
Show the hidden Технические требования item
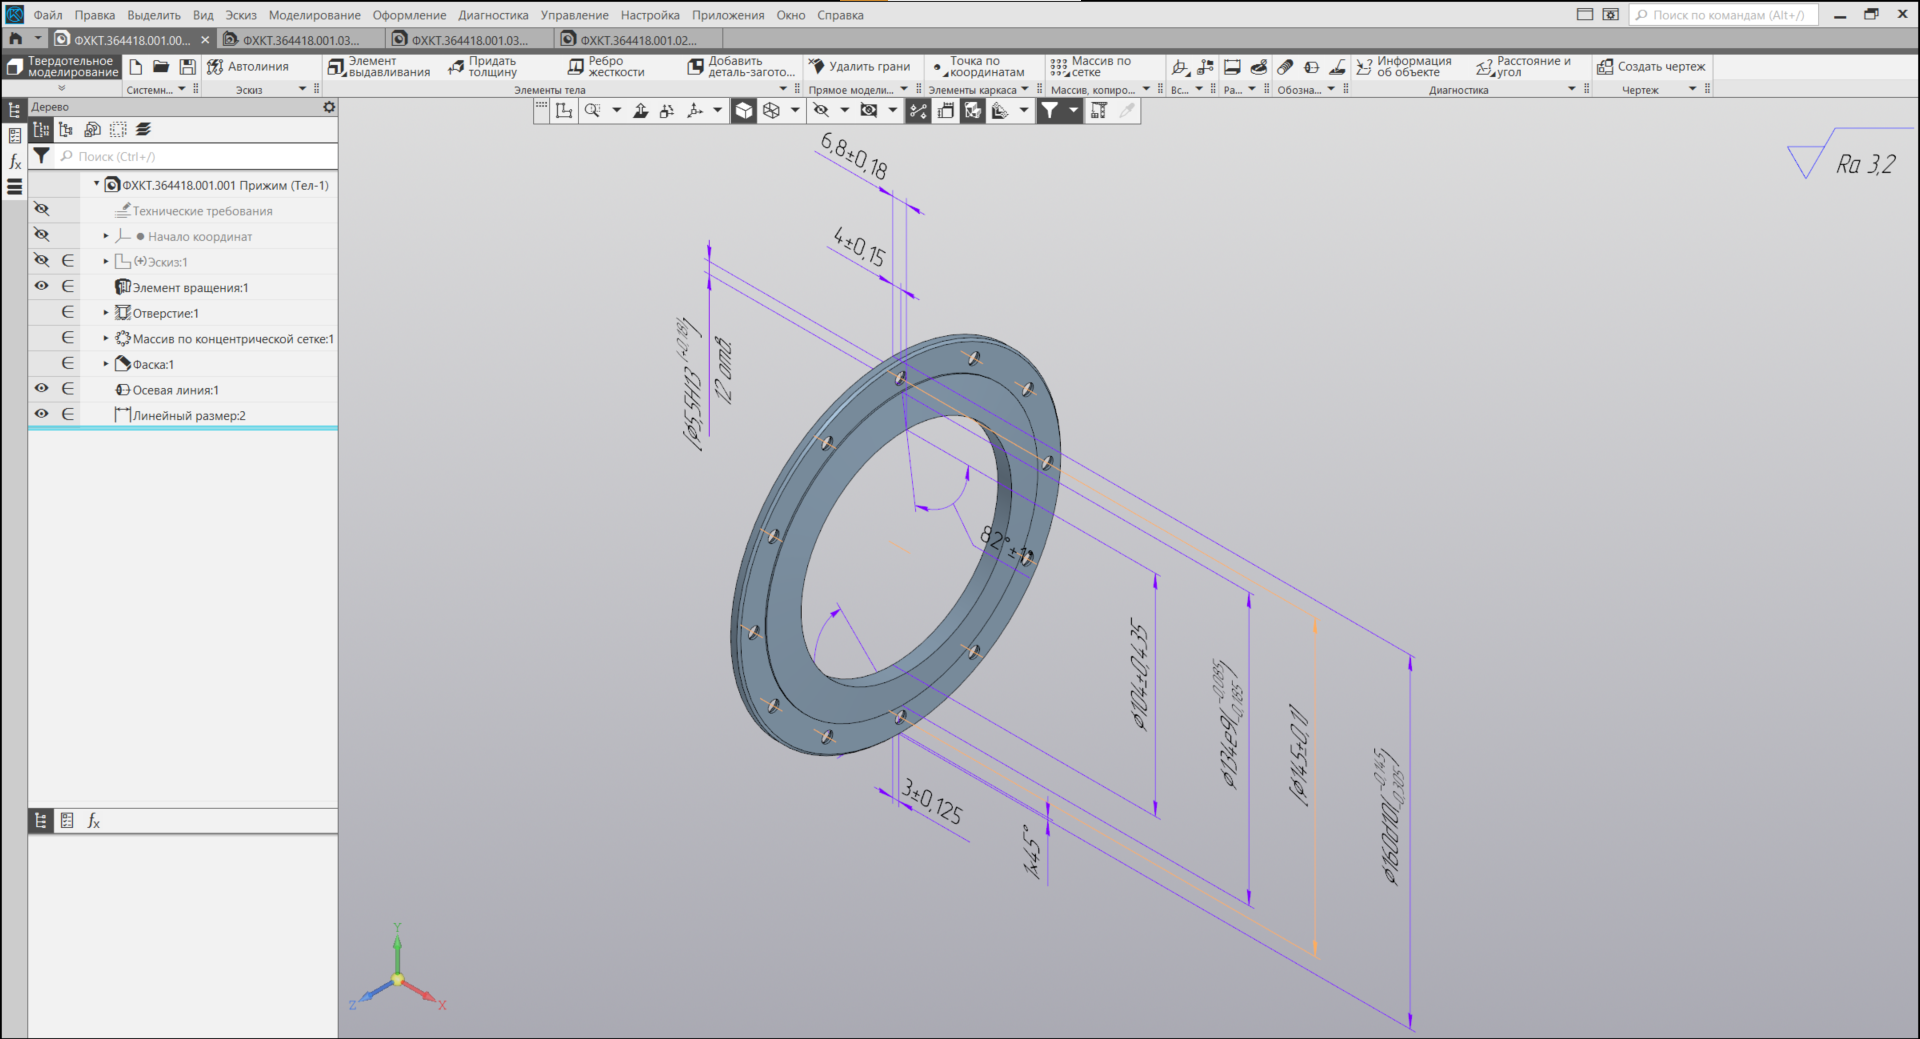tap(42, 209)
